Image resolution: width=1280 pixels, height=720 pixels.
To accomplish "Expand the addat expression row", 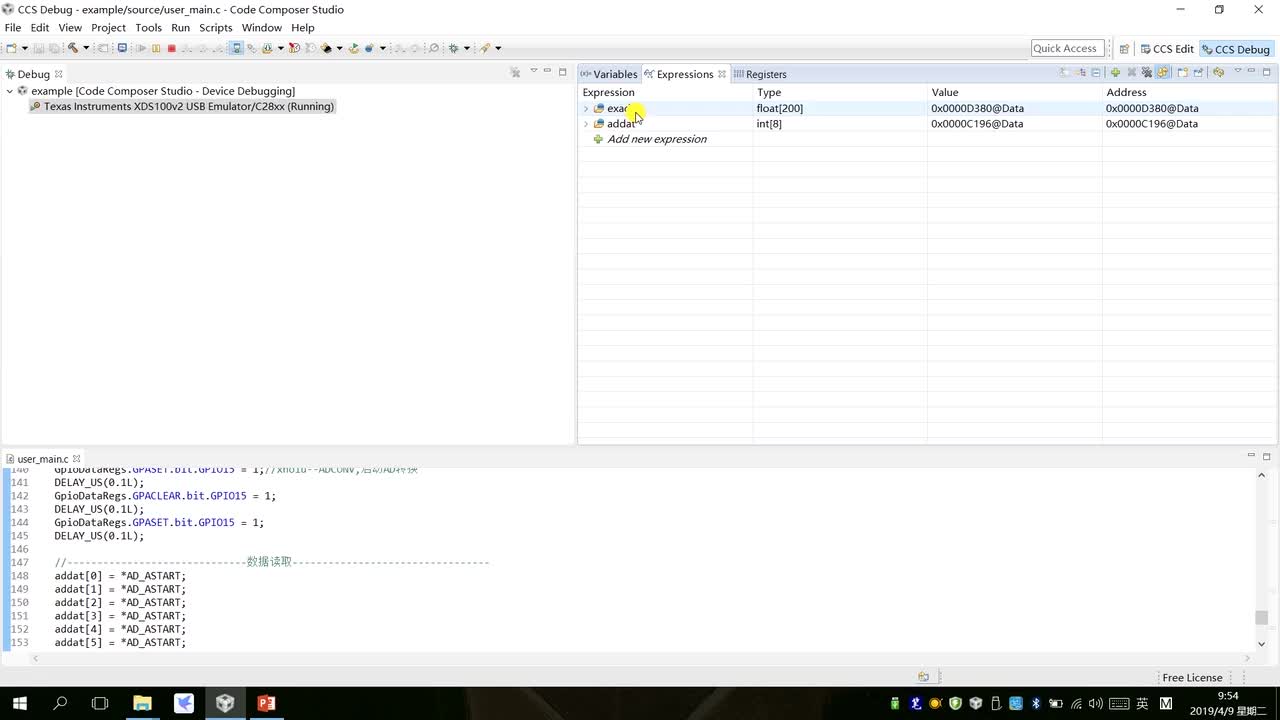I will tap(586, 124).
